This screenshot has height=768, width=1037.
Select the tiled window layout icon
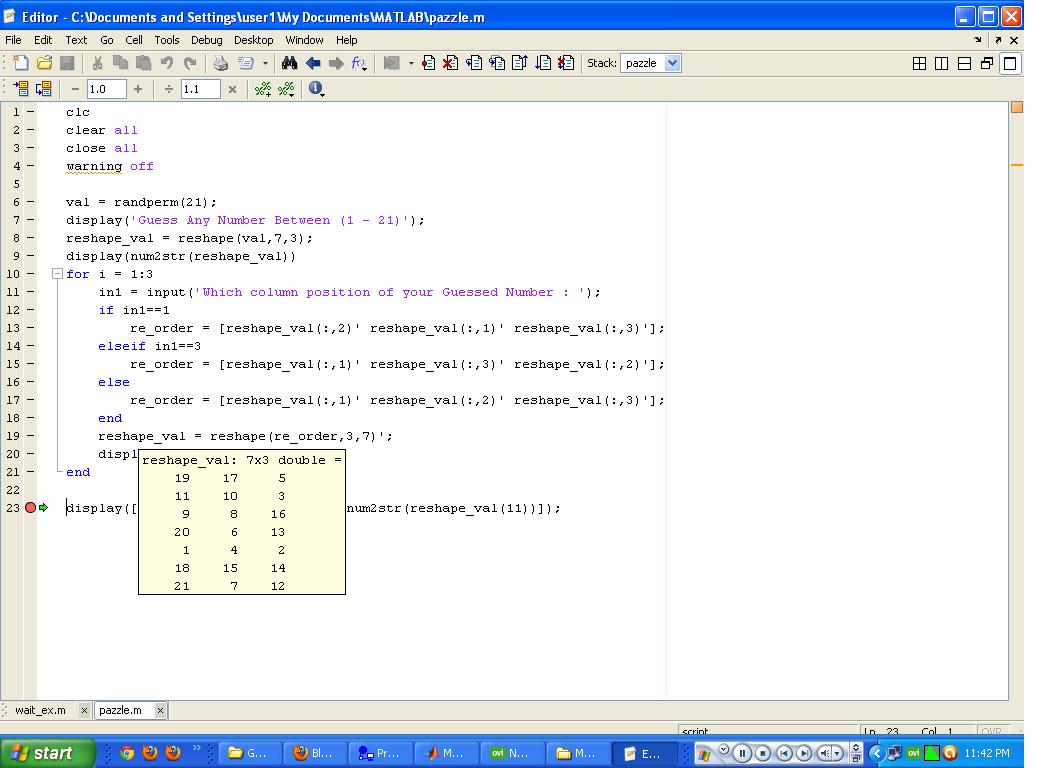919,62
